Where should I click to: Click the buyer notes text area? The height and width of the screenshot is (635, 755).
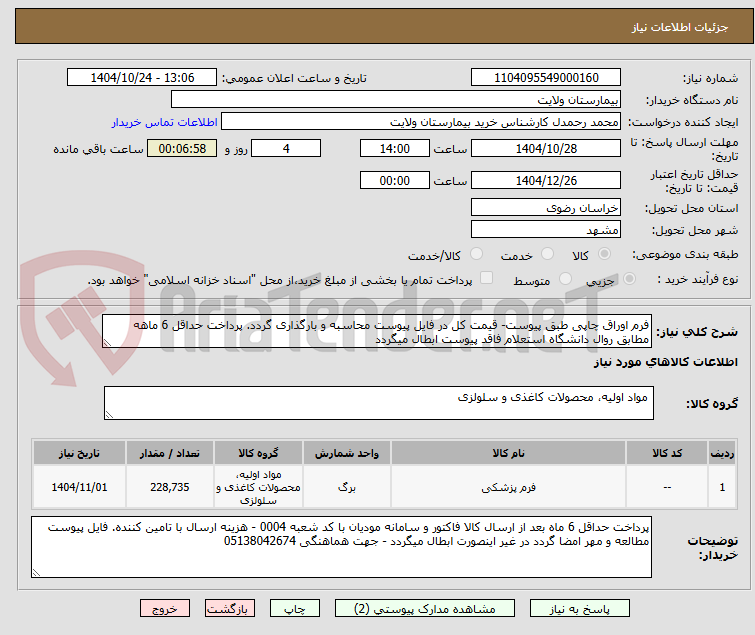click(x=341, y=547)
